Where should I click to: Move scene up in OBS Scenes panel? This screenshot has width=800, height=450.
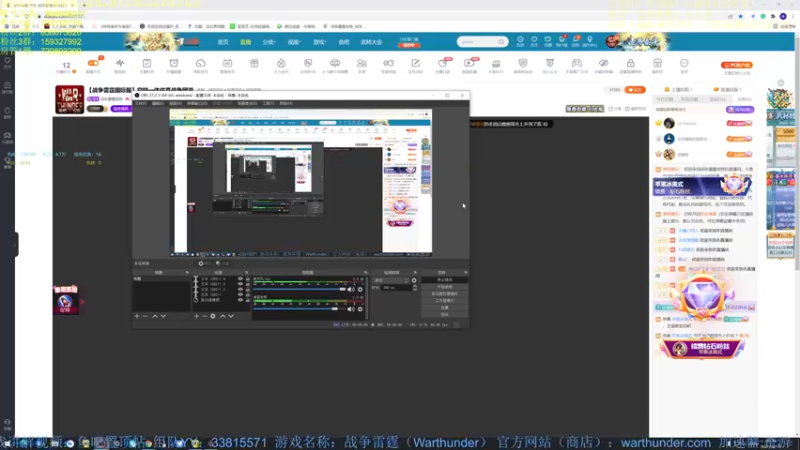(155, 316)
